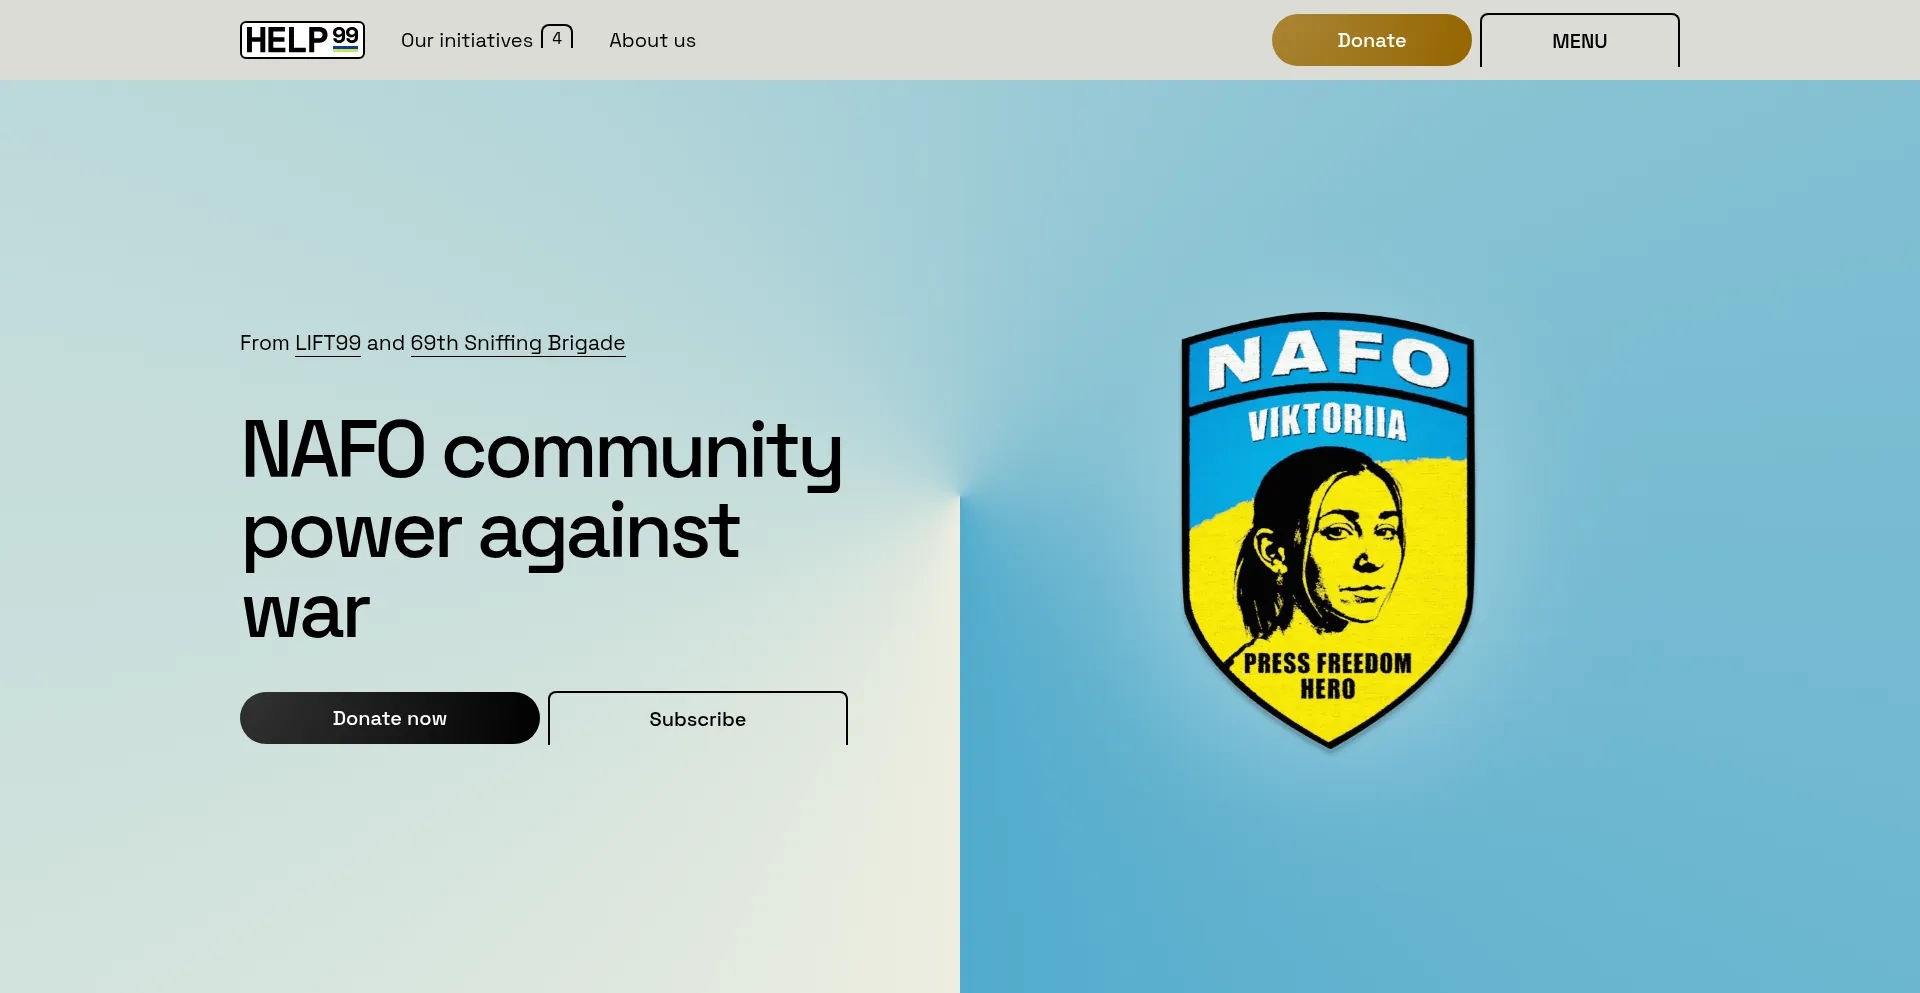Click the VIKTORIIA name on the patch
The image size is (1920, 993).
coord(1327,422)
